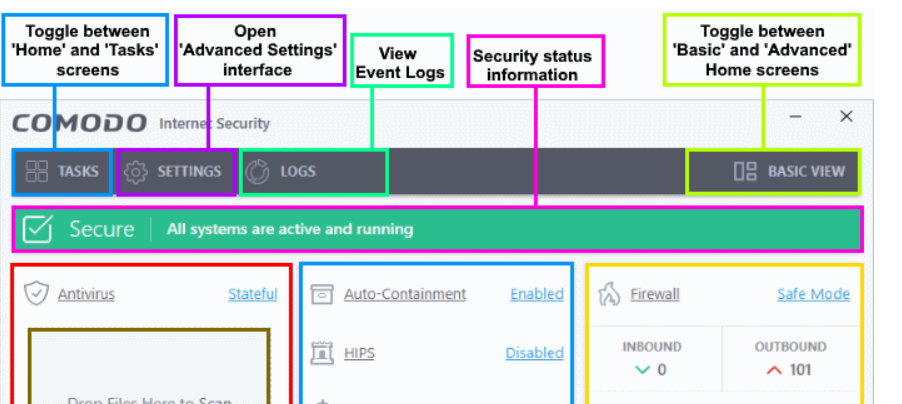Switch layout using the Basic View icon
Image resolution: width=902 pixels, height=404 pixels.
coord(745,171)
